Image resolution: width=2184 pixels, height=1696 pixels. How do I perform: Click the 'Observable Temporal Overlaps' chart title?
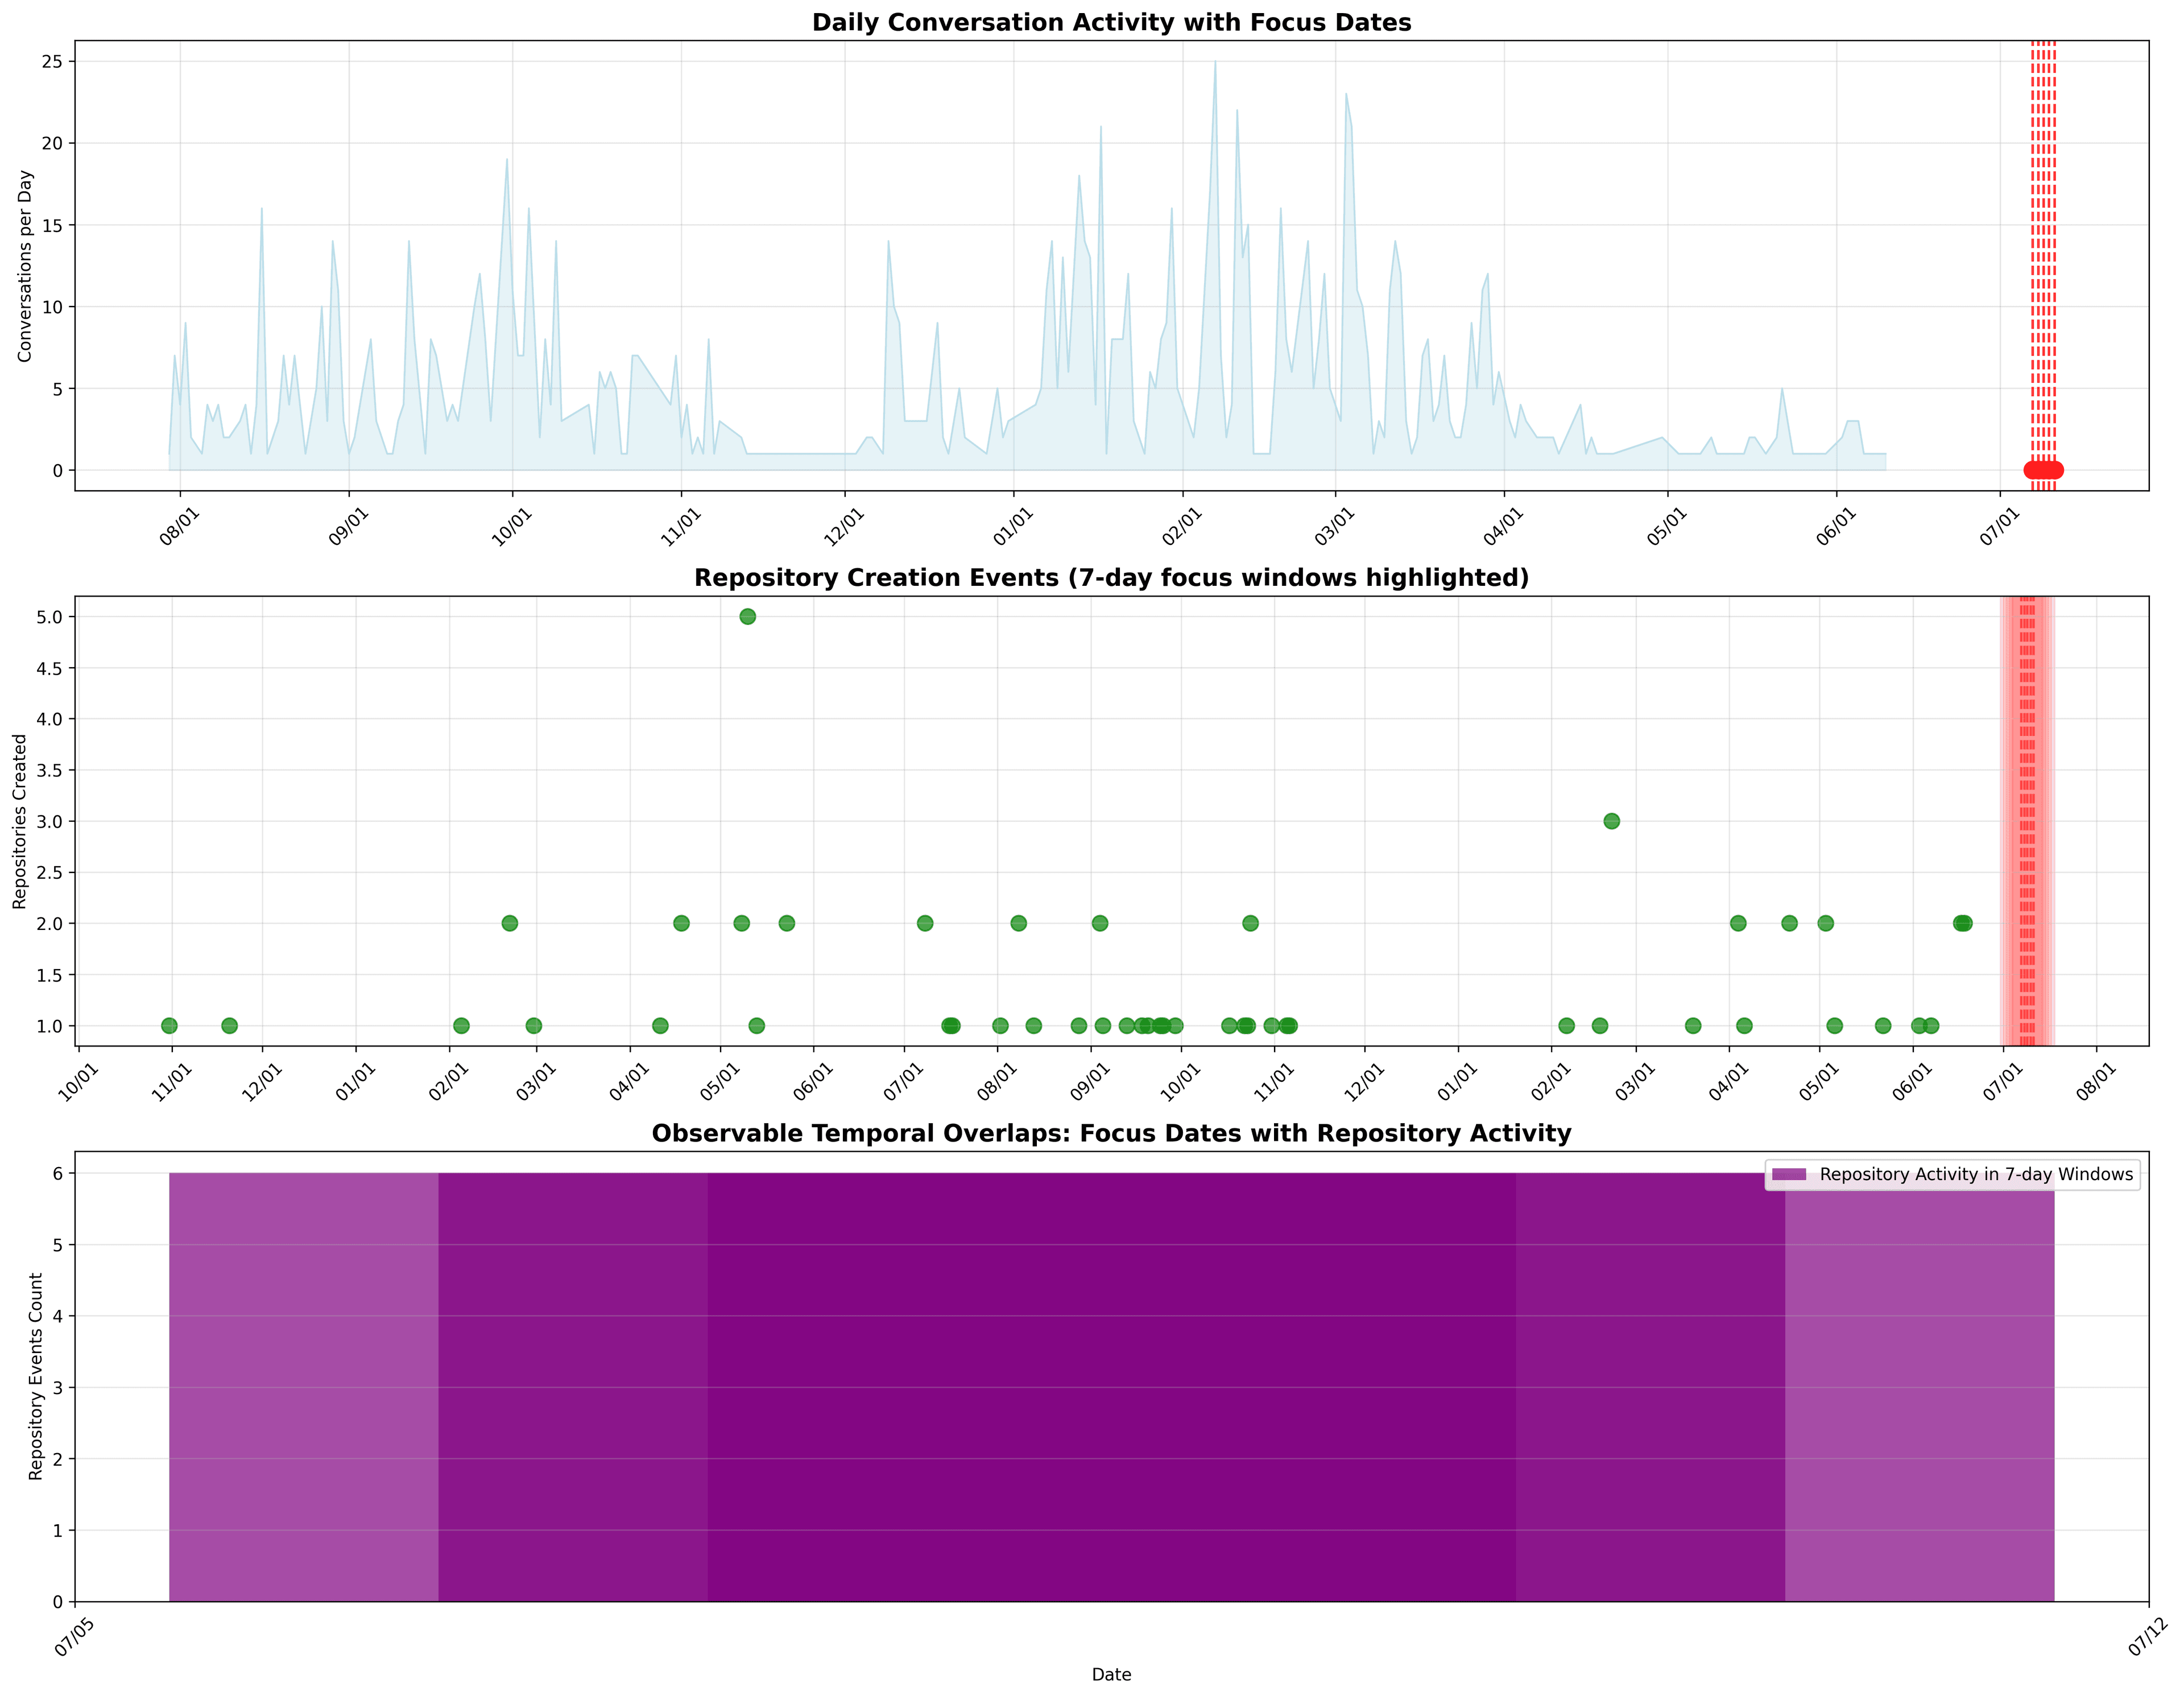[x=1111, y=1133]
